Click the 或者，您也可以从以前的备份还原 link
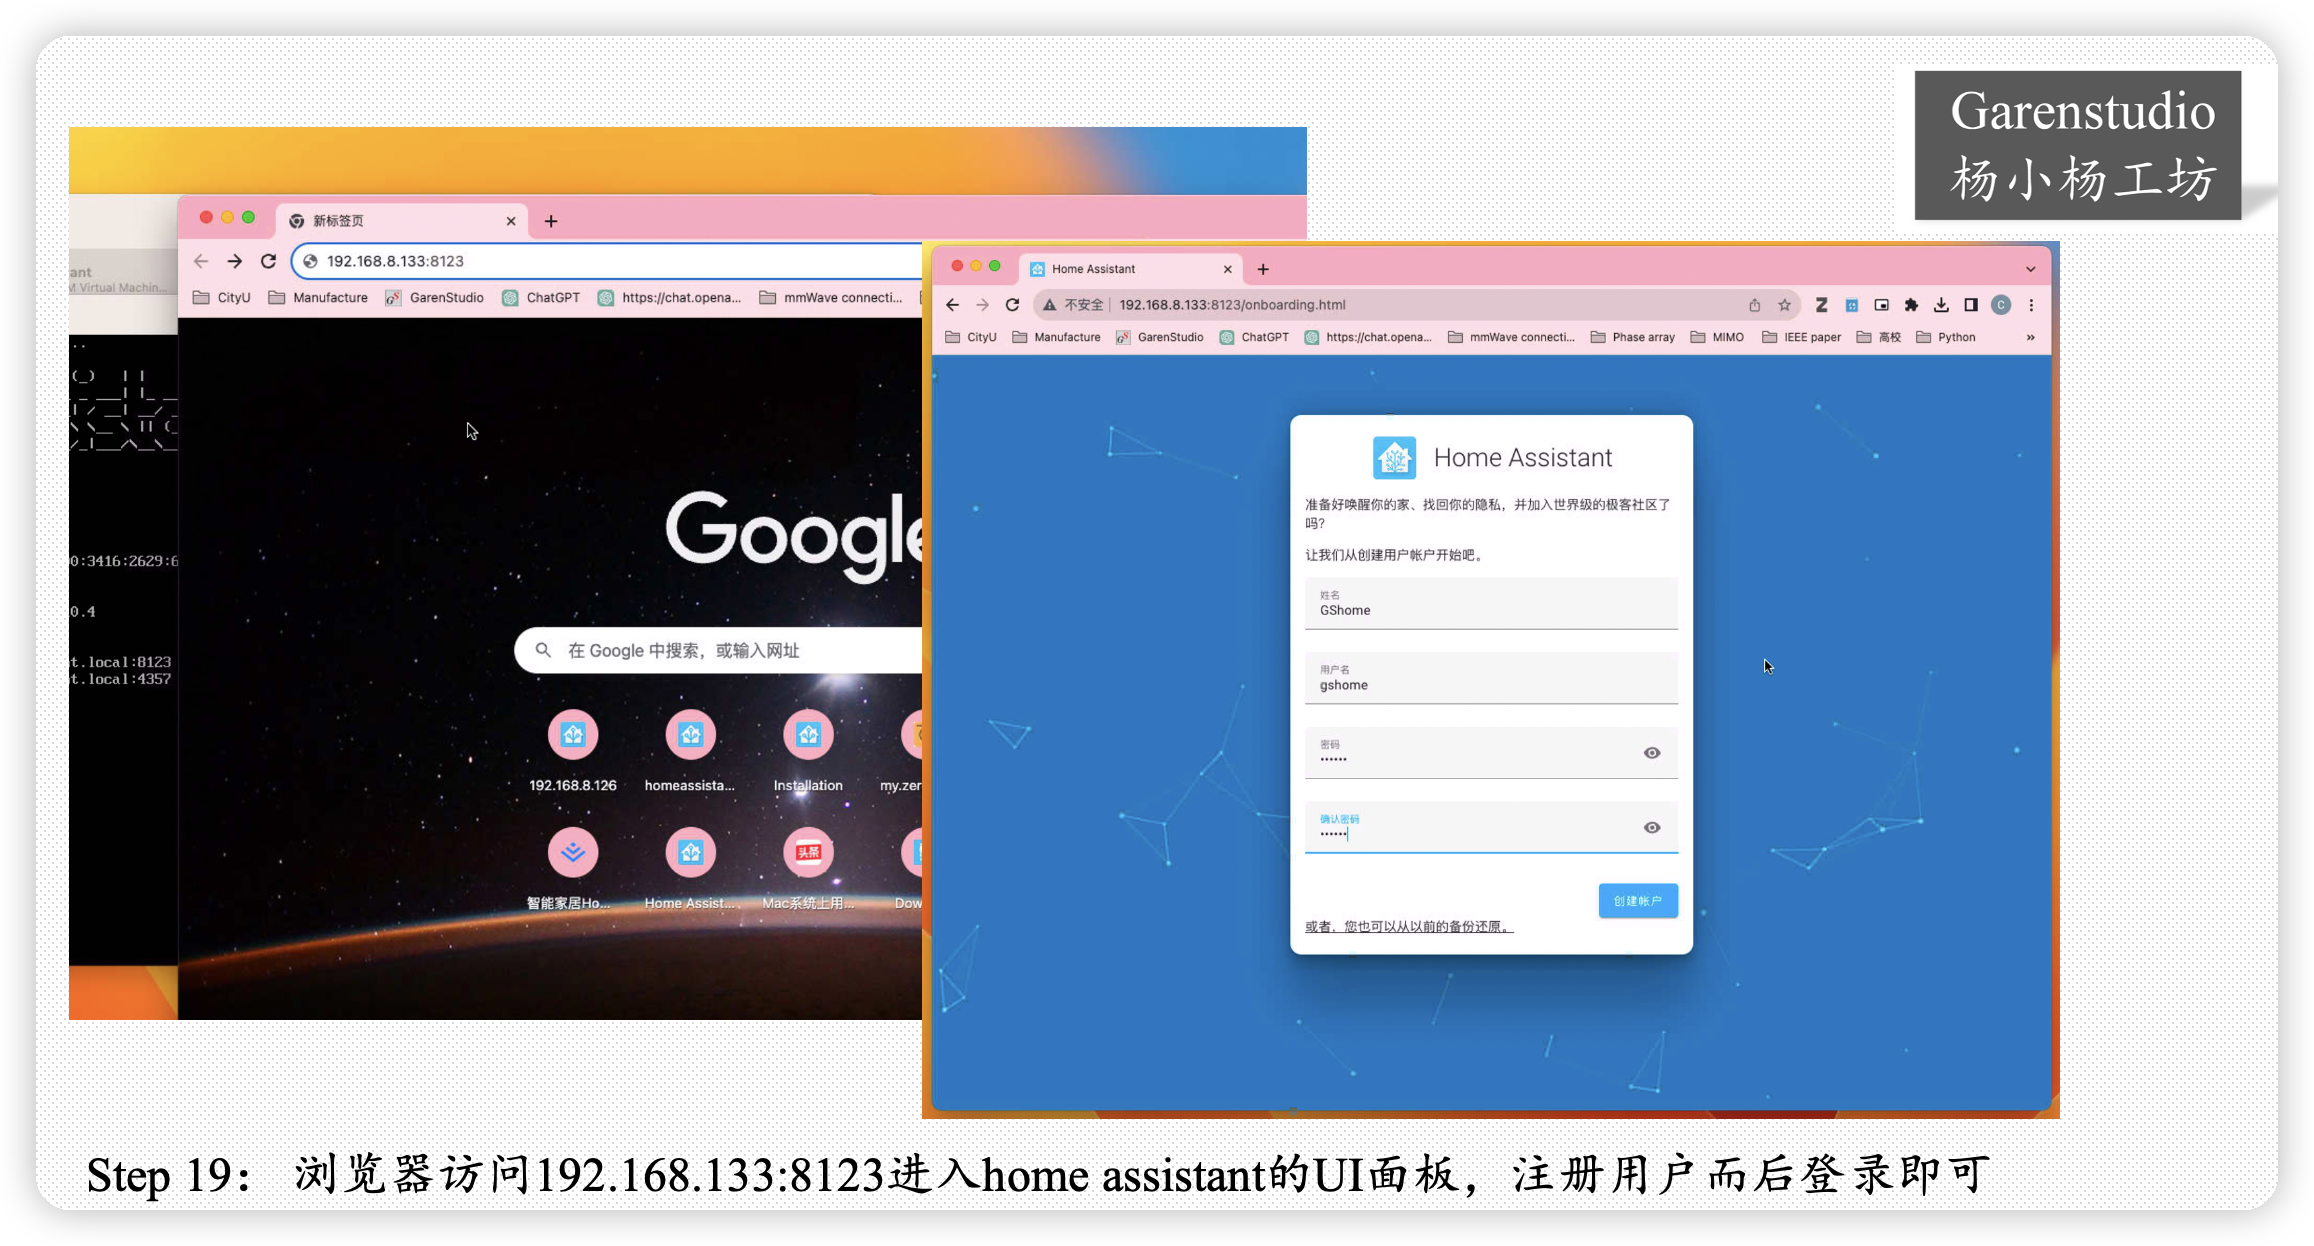 click(1407, 925)
